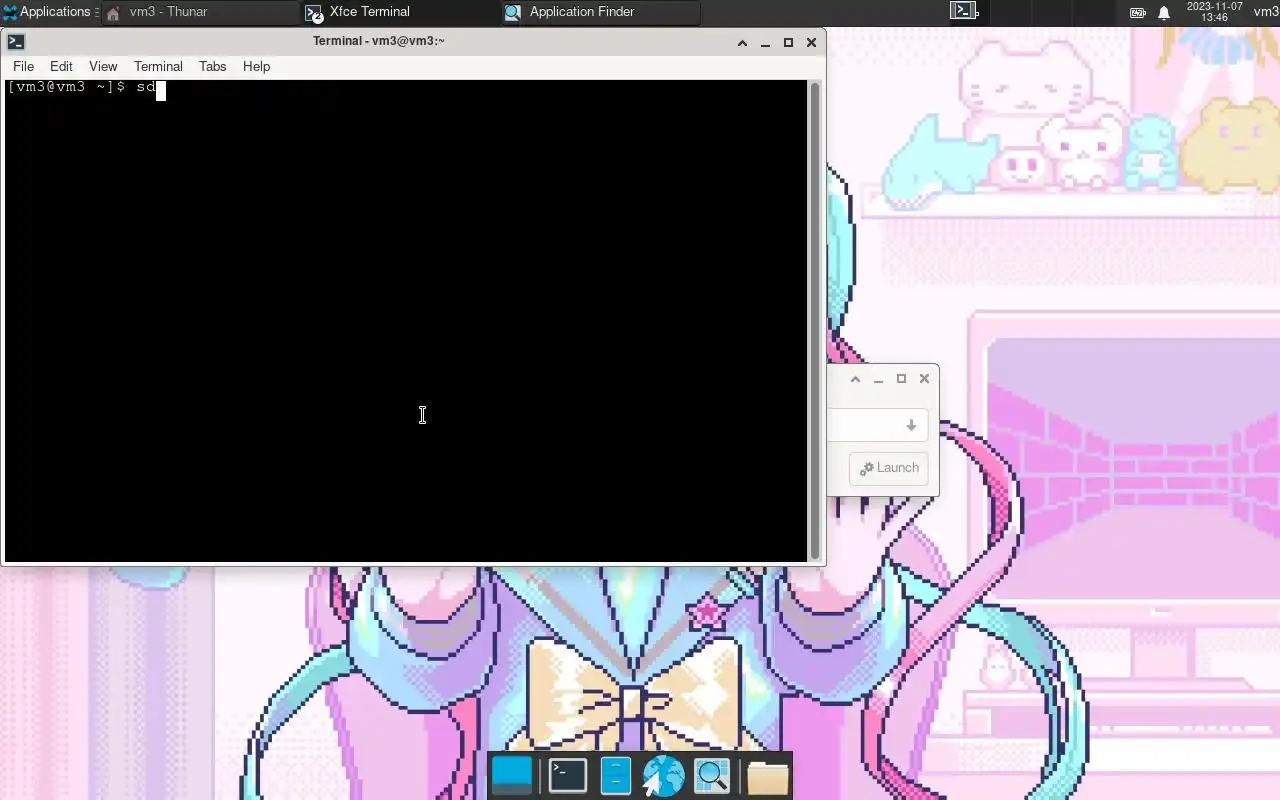Close the Terminal window
Viewport: 1280px width, 800px height.
[811, 42]
